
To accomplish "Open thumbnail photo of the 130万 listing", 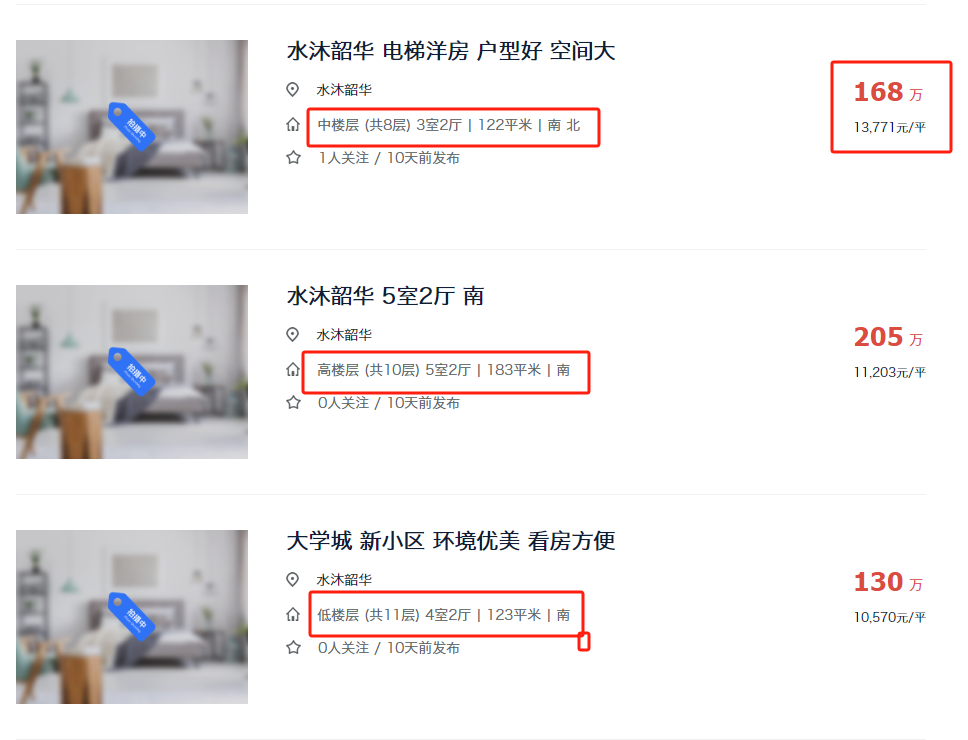I will pyautogui.click(x=132, y=617).
